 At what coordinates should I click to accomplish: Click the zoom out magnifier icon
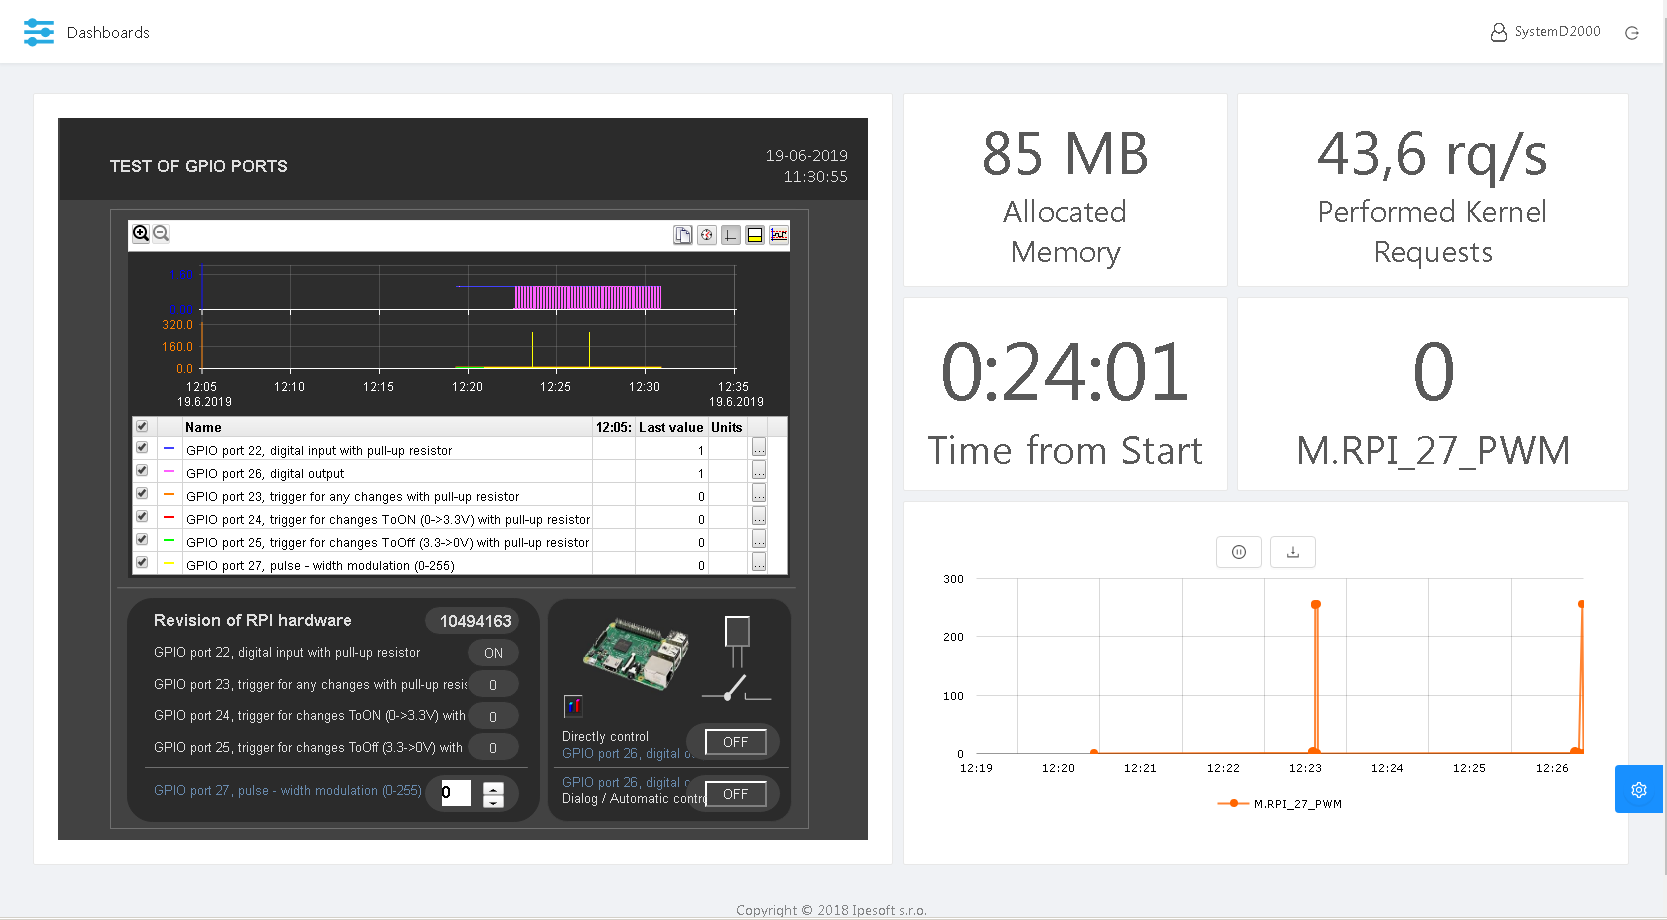tap(161, 233)
